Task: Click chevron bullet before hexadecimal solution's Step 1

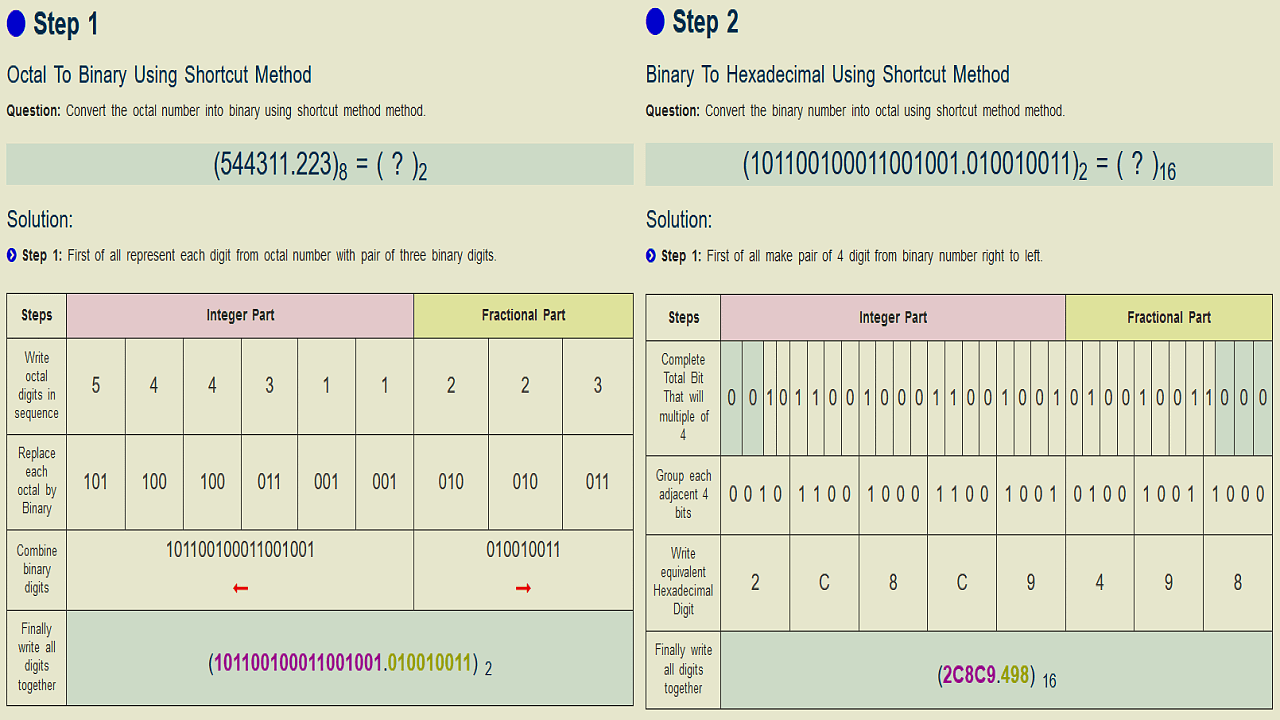Action: pos(651,256)
